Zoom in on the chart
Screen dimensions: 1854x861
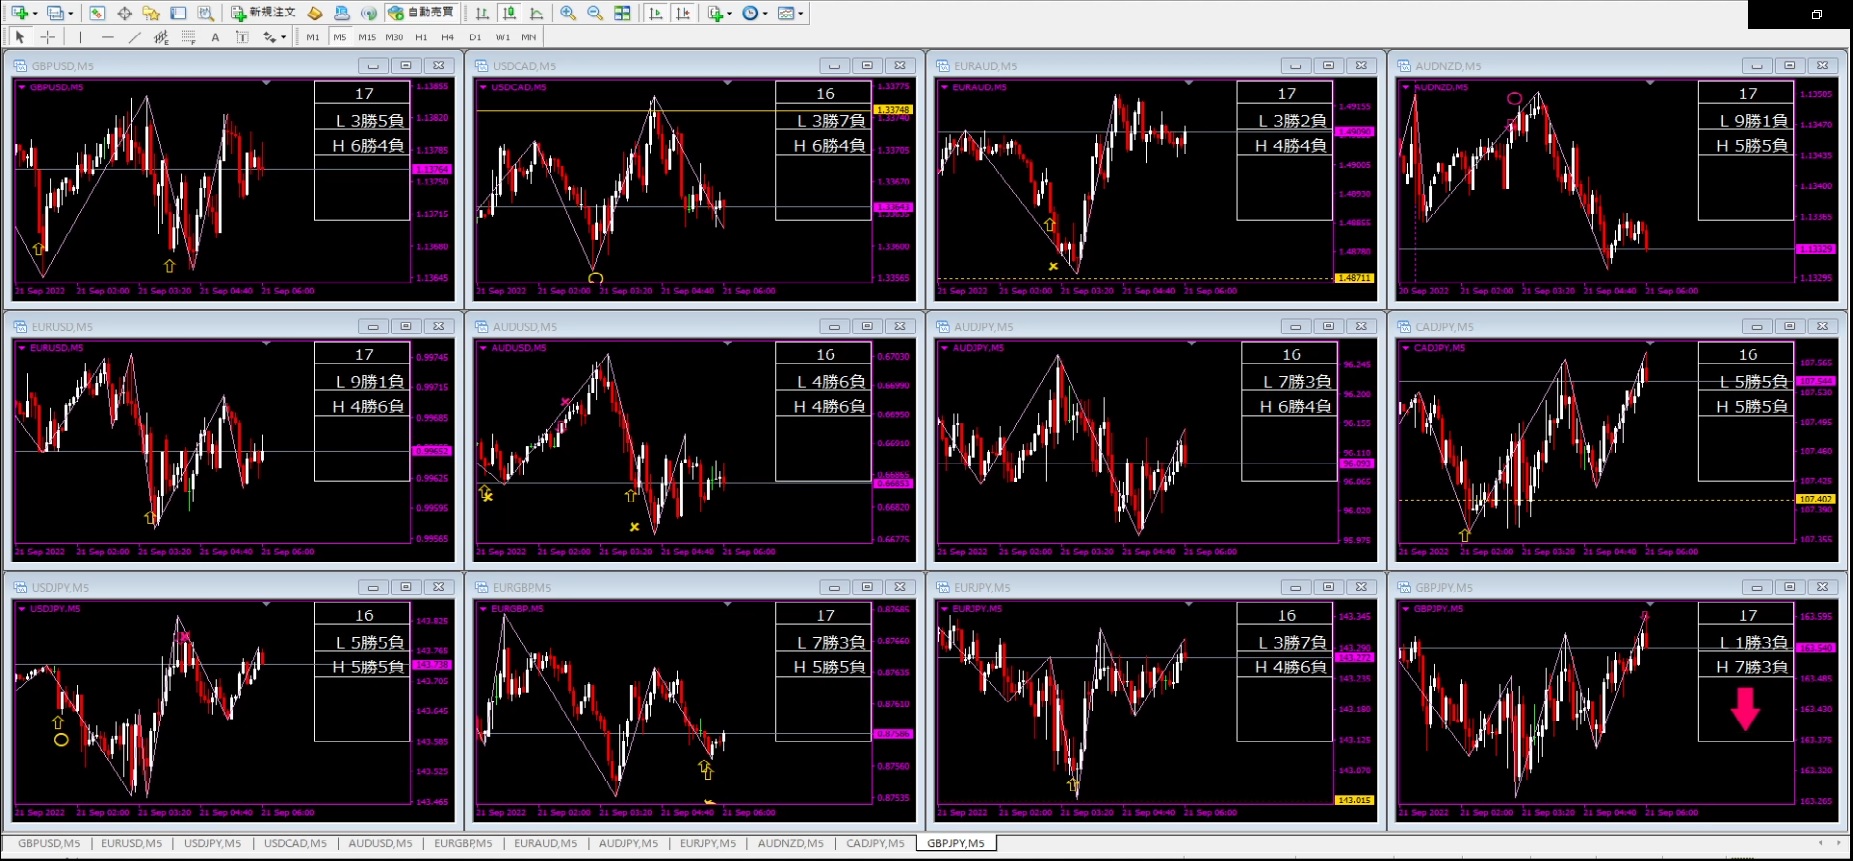567,13
